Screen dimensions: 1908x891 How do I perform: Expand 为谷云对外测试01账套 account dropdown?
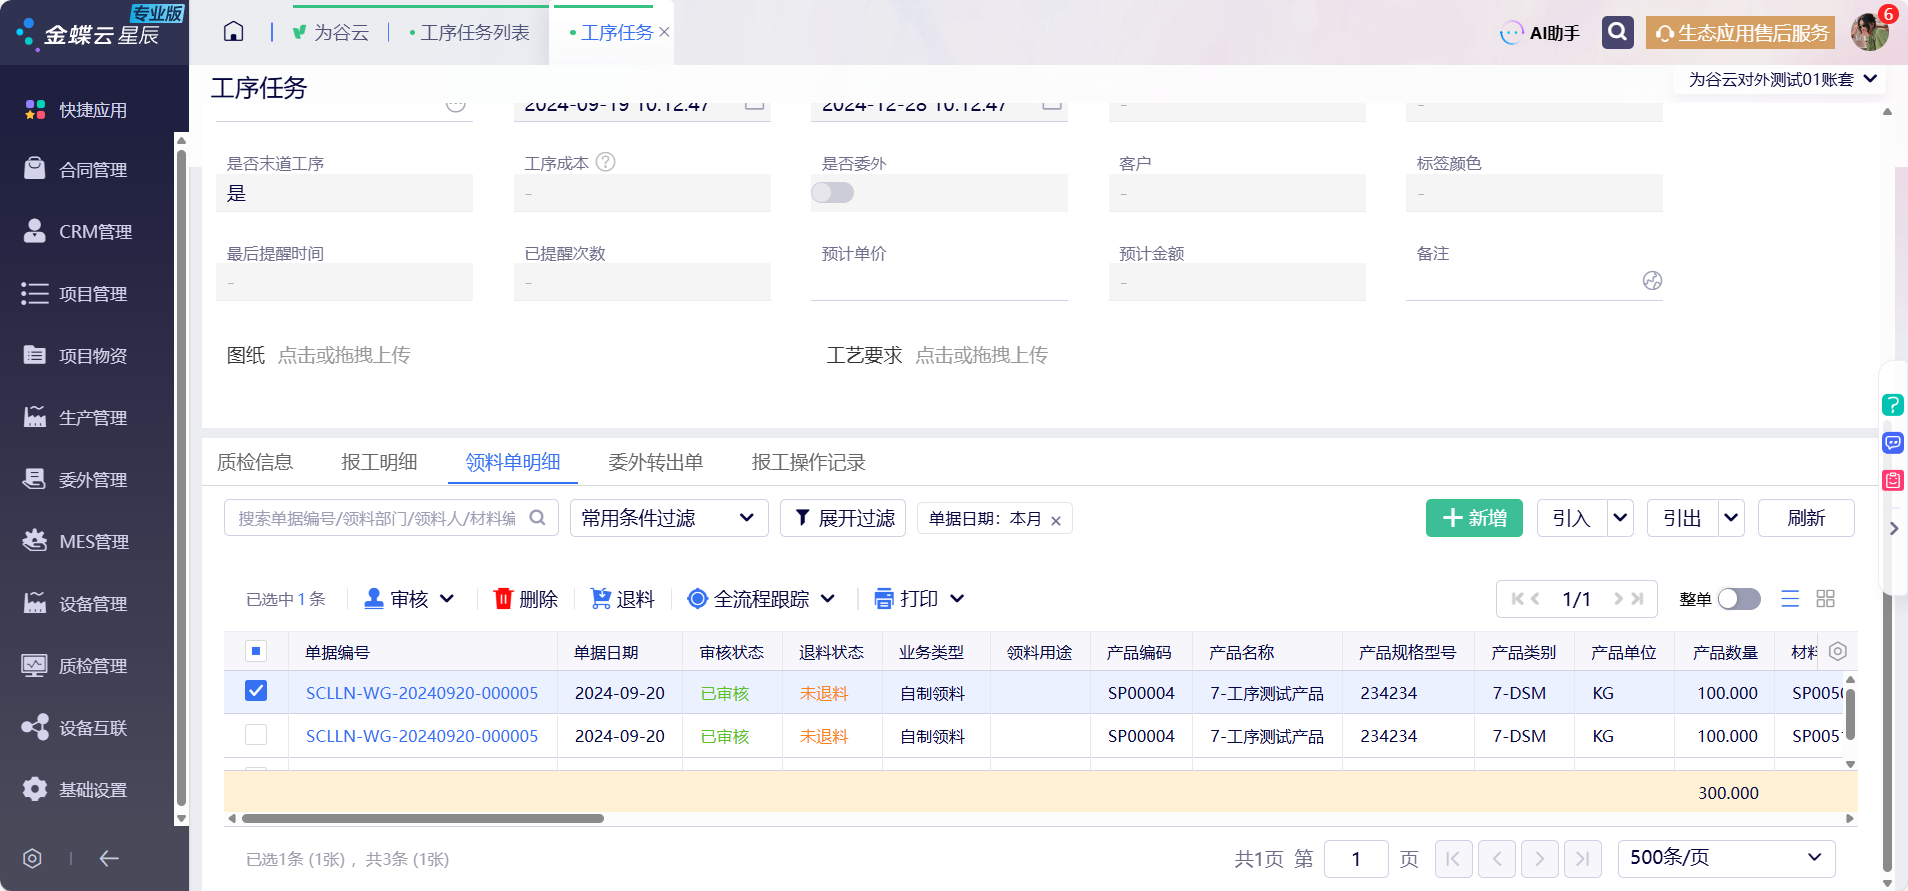(1782, 79)
